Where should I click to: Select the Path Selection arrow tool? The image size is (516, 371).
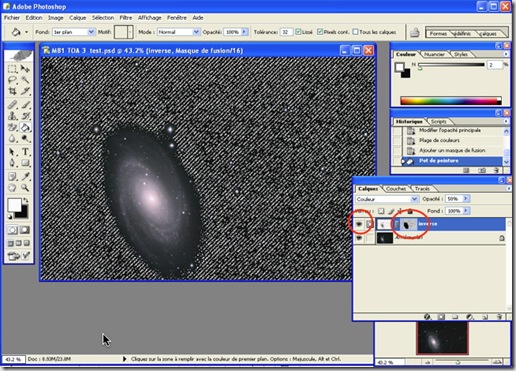12,152
